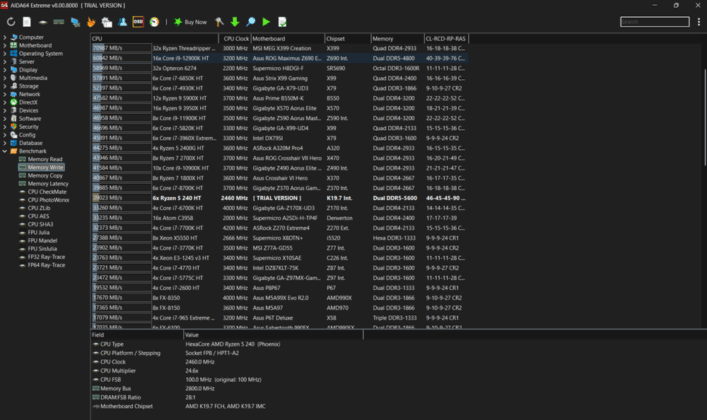Open the FPU Julia benchmark
This screenshot has width=707, height=420.
click(x=38, y=232)
